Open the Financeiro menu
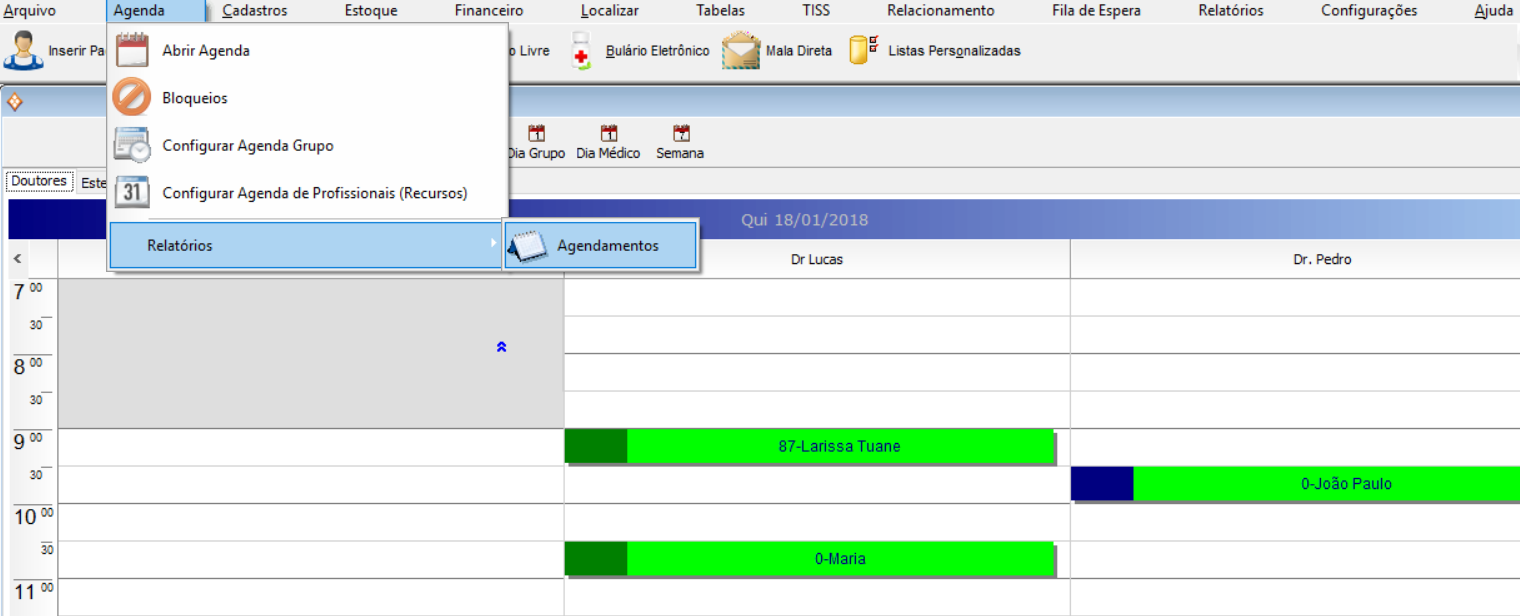The image size is (1520, 616). point(488,11)
